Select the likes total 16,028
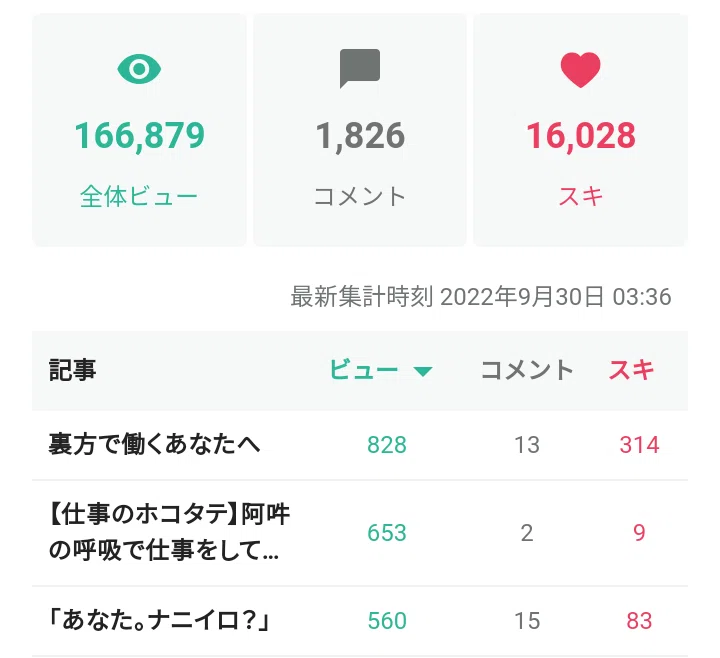The height and width of the screenshot is (658, 720). click(x=580, y=136)
